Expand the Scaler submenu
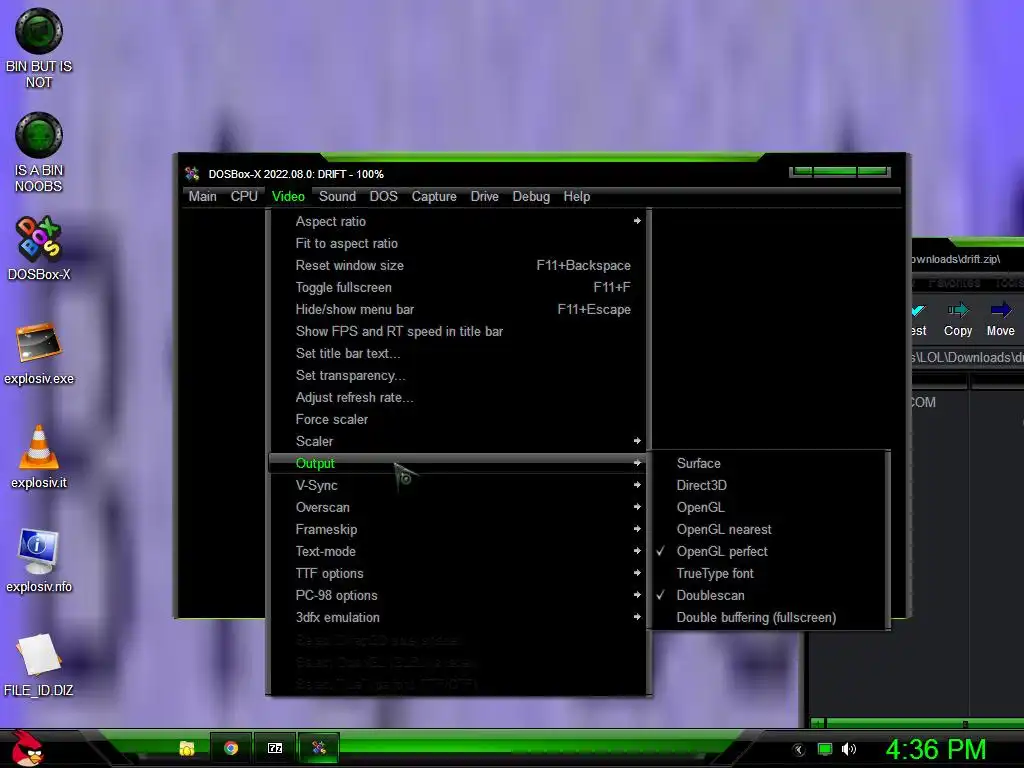The height and width of the screenshot is (768, 1024). click(x=458, y=441)
